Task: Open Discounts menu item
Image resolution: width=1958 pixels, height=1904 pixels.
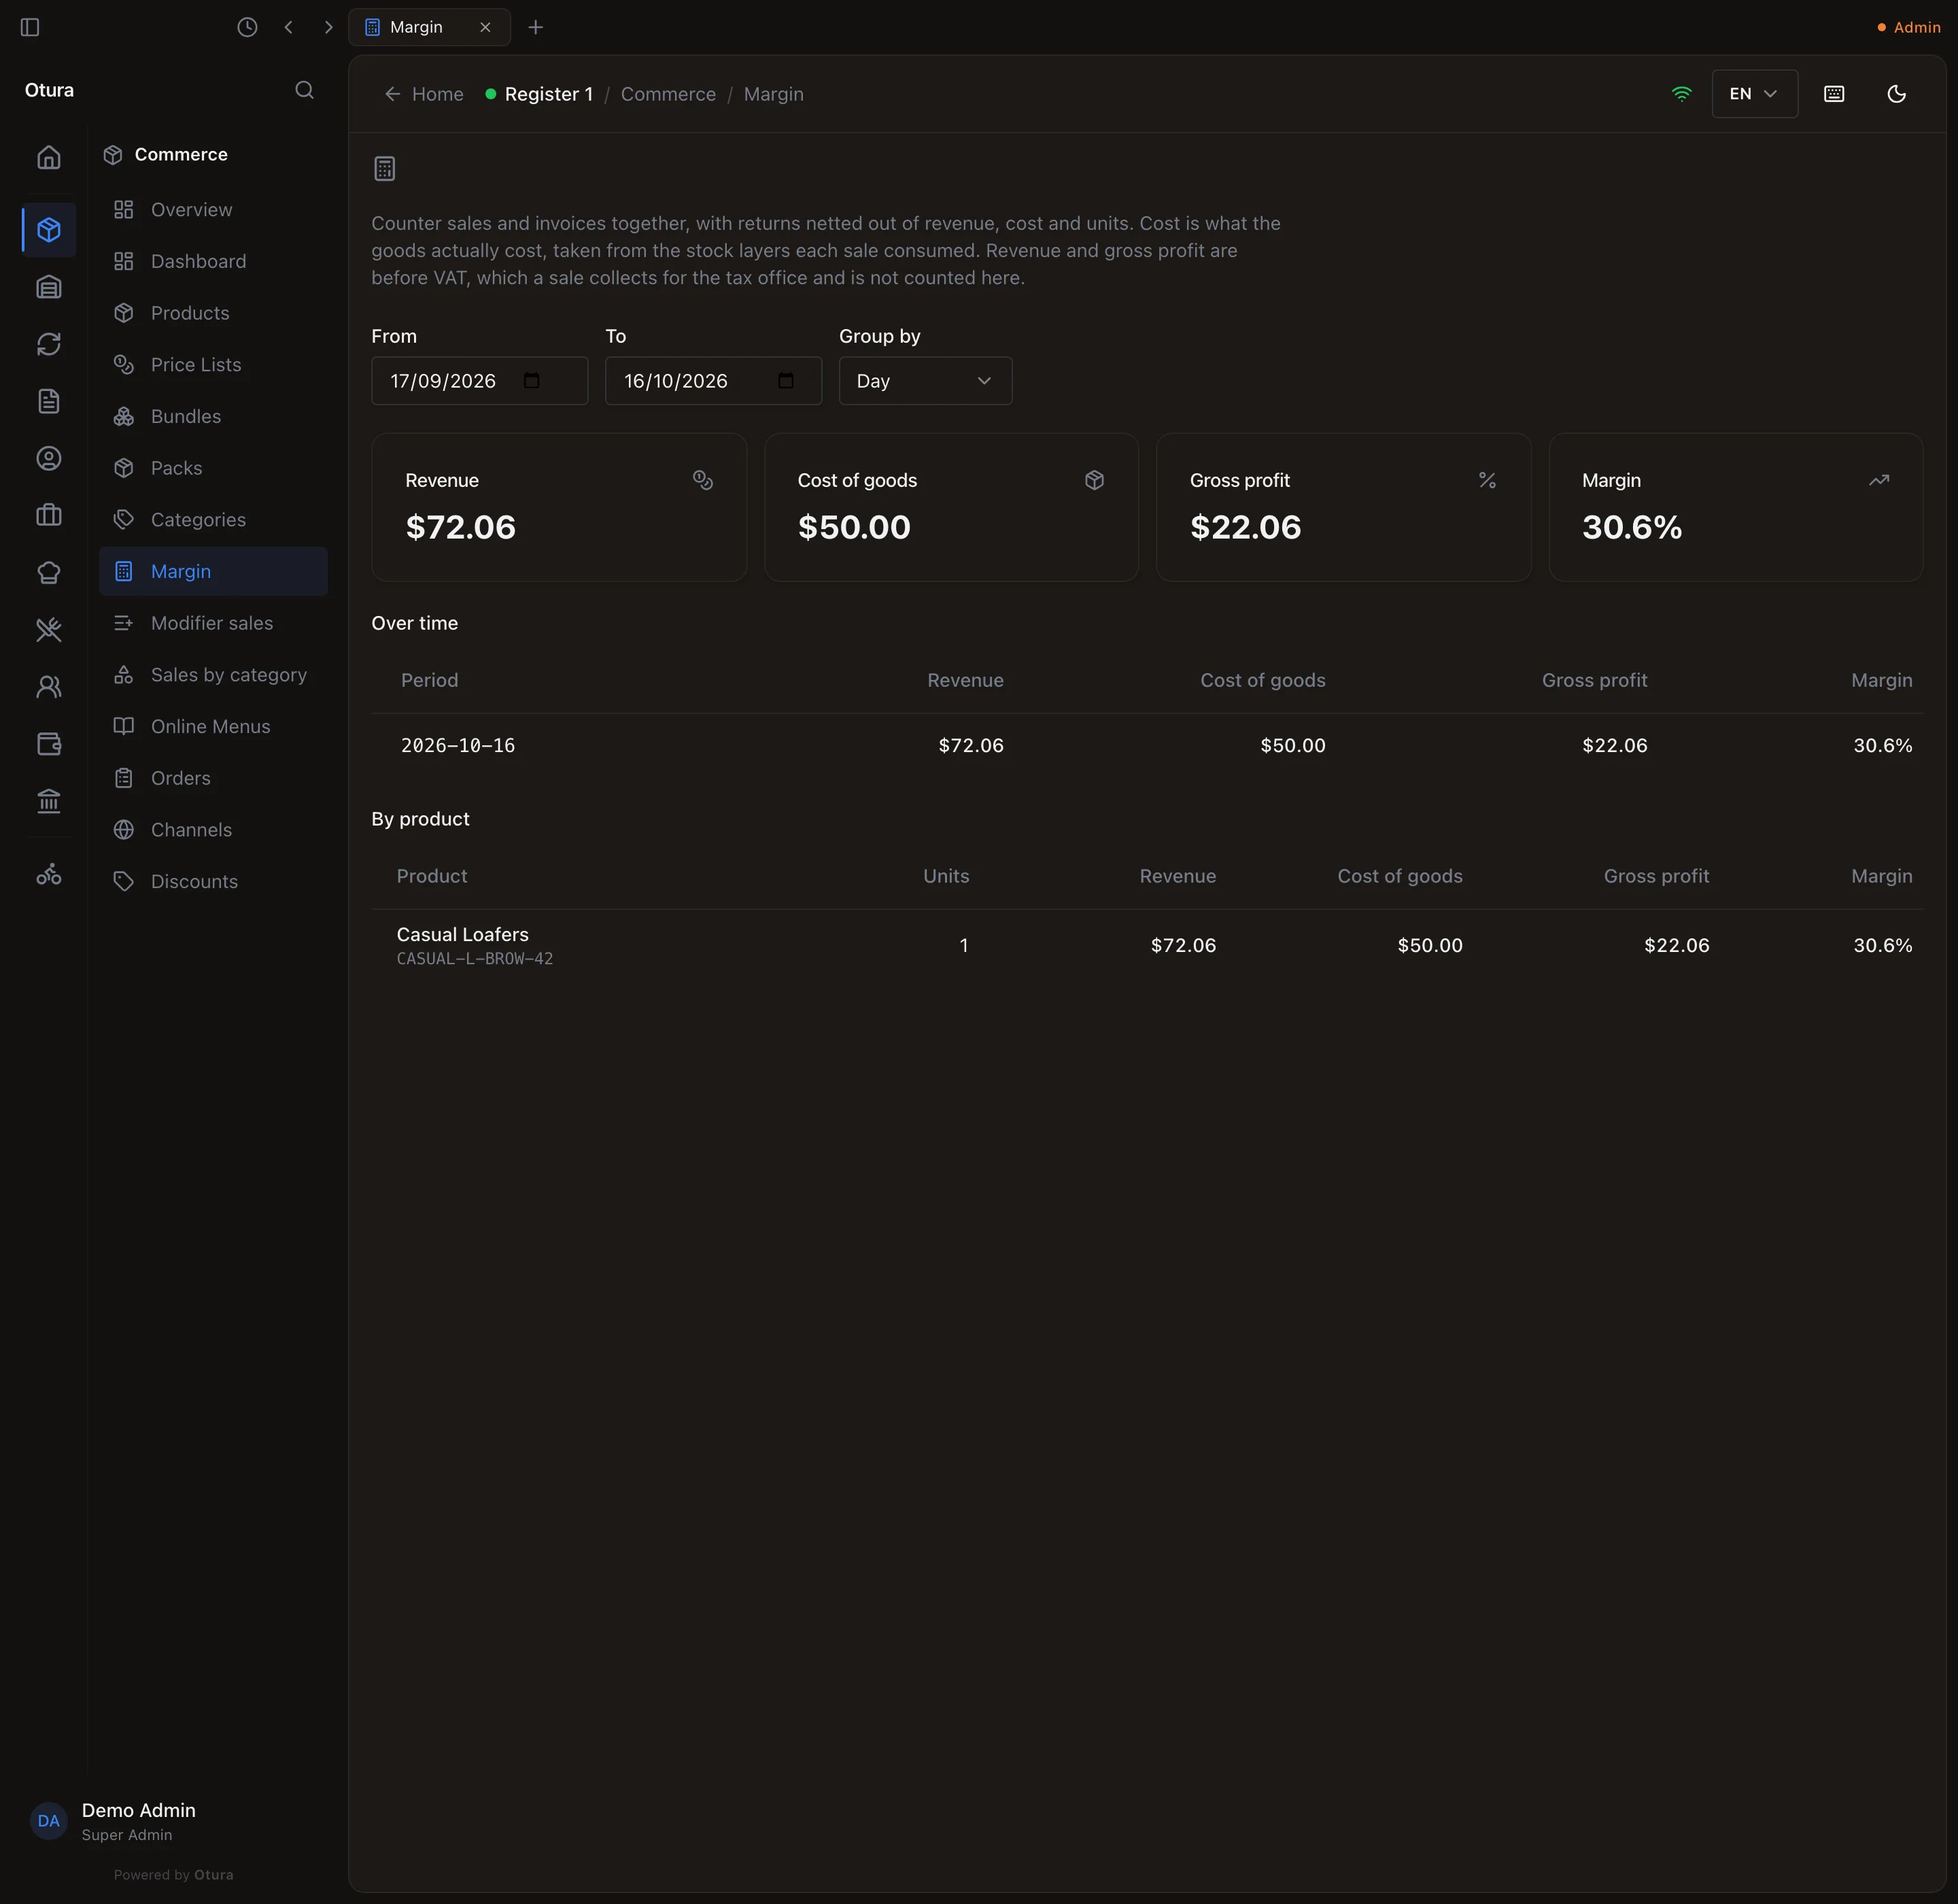Action: coord(213,882)
